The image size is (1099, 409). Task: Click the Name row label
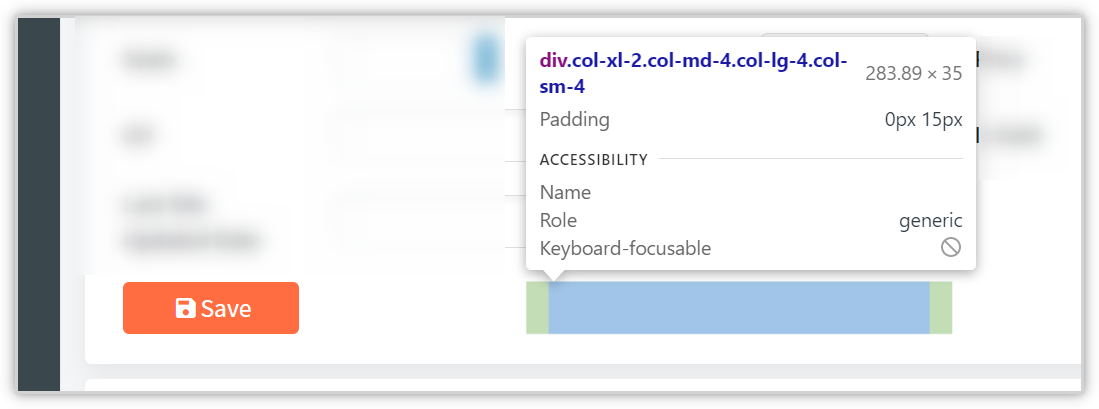point(566,193)
